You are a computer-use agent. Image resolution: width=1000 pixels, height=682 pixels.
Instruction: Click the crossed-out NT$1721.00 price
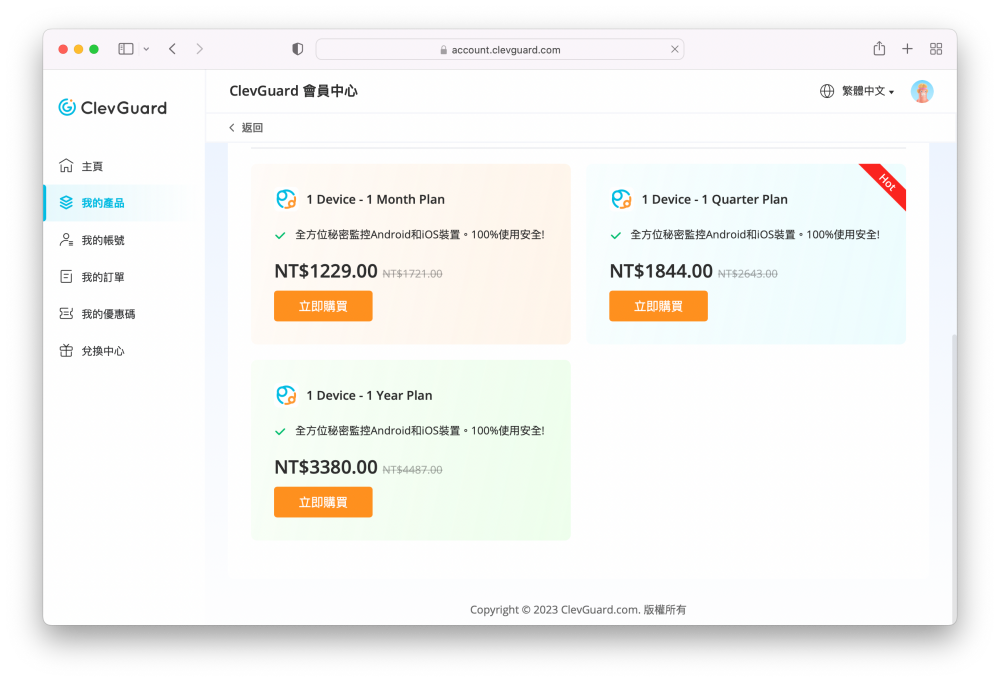(413, 274)
